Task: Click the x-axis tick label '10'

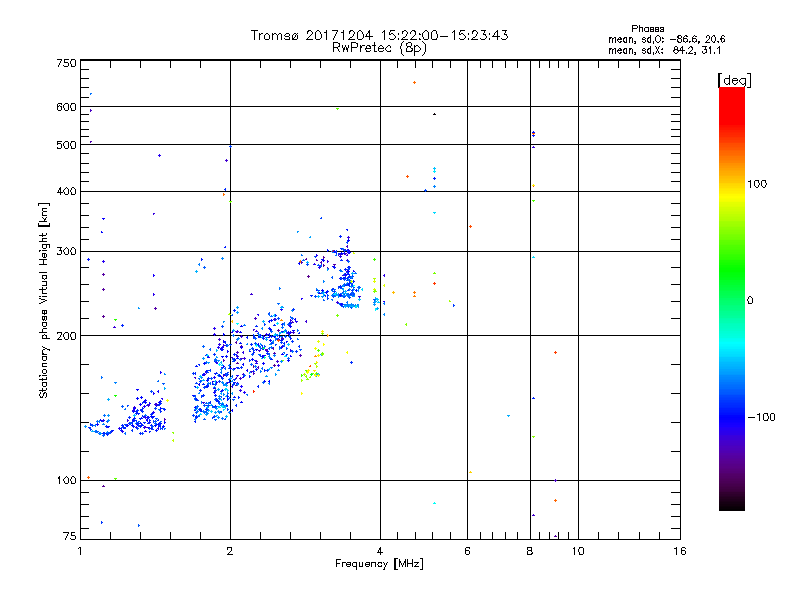Action: (578, 551)
